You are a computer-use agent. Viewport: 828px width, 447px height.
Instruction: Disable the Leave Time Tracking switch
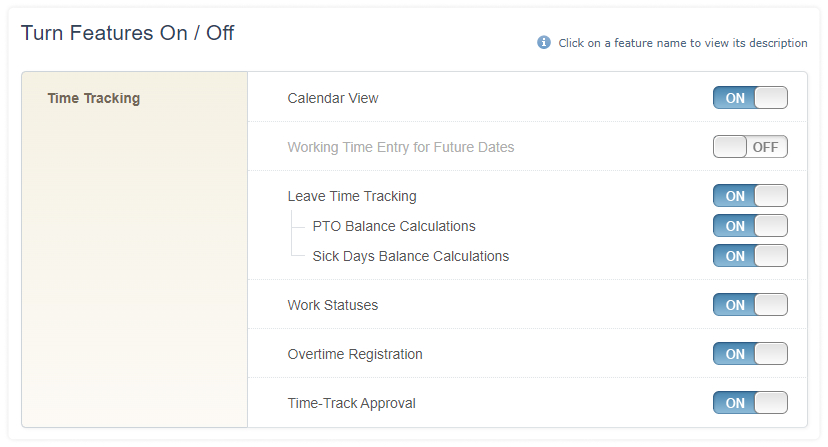[x=750, y=196]
